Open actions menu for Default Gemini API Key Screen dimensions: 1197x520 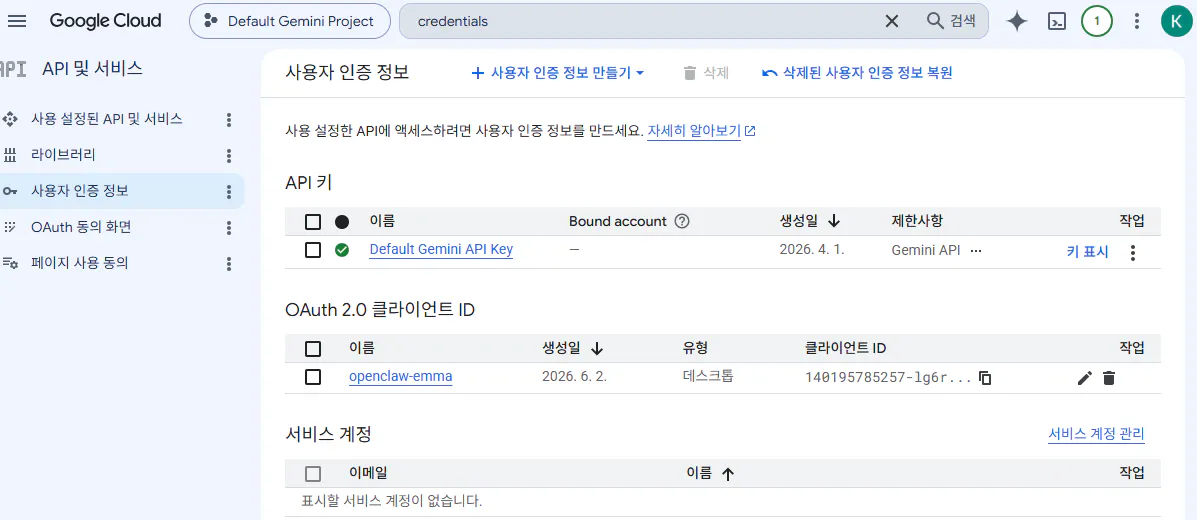coord(1133,252)
